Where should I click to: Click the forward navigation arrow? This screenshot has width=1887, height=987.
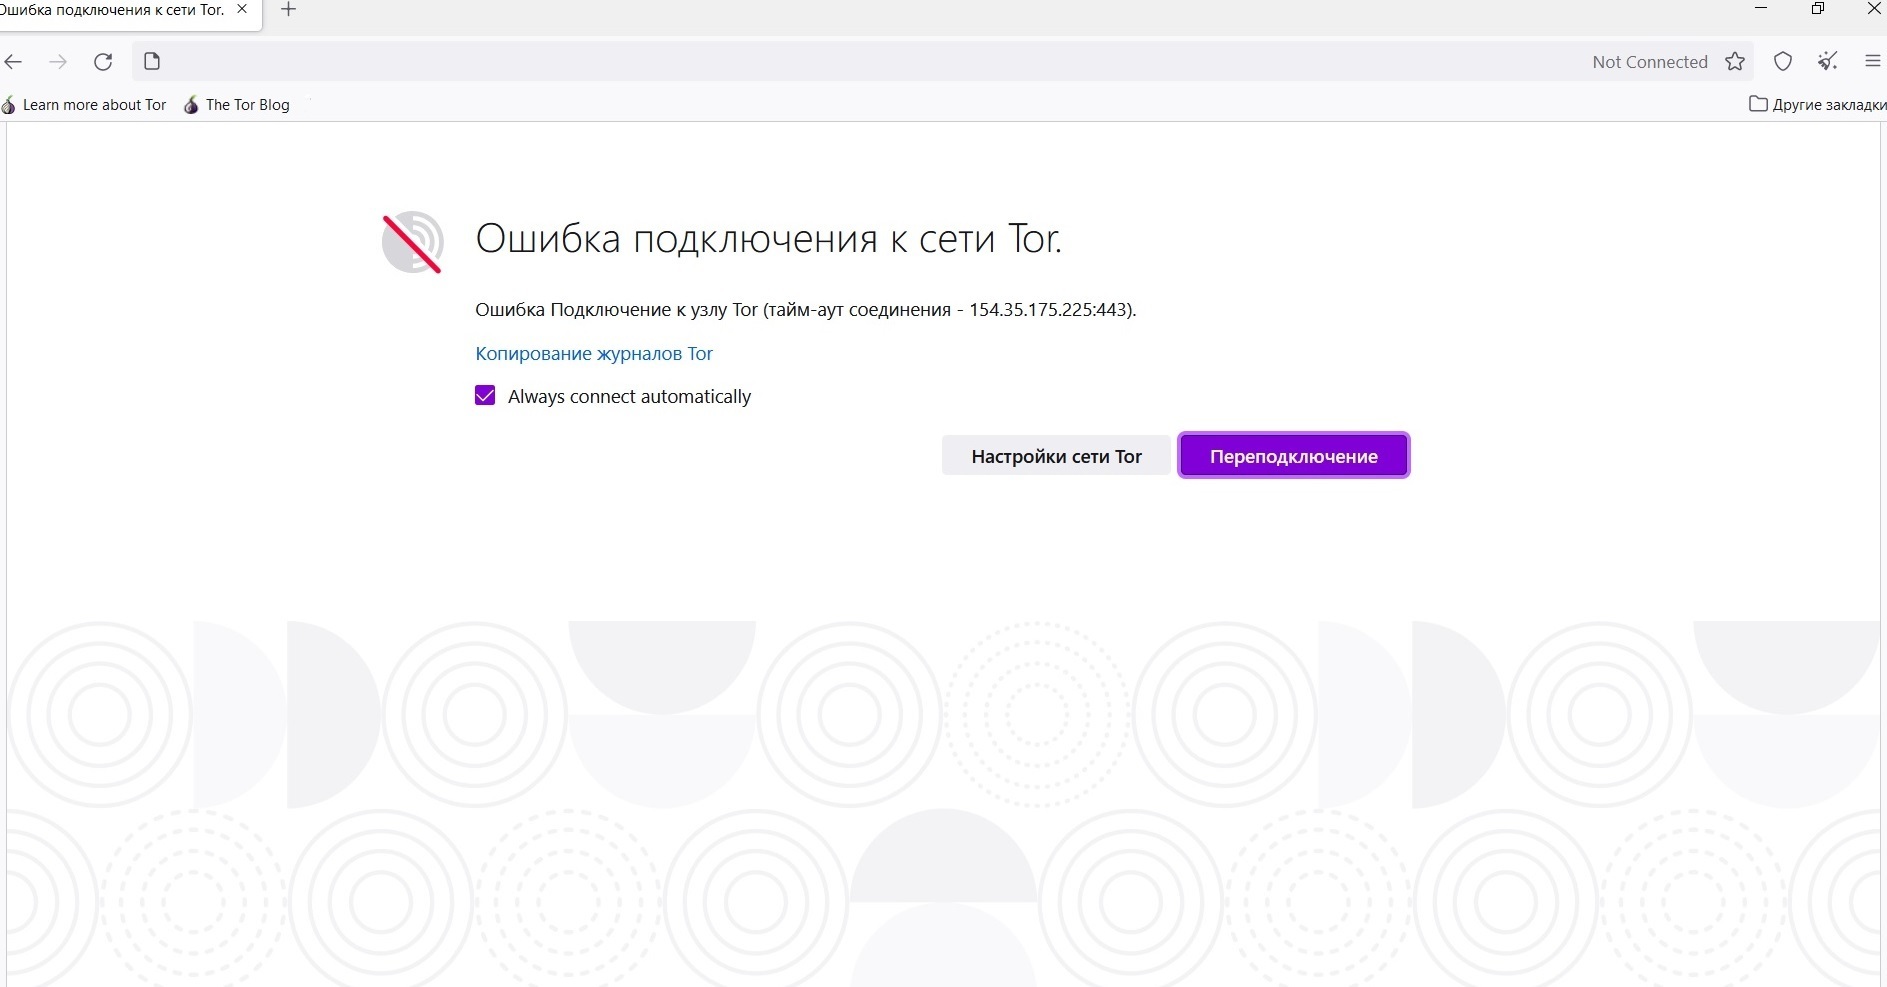pos(58,61)
